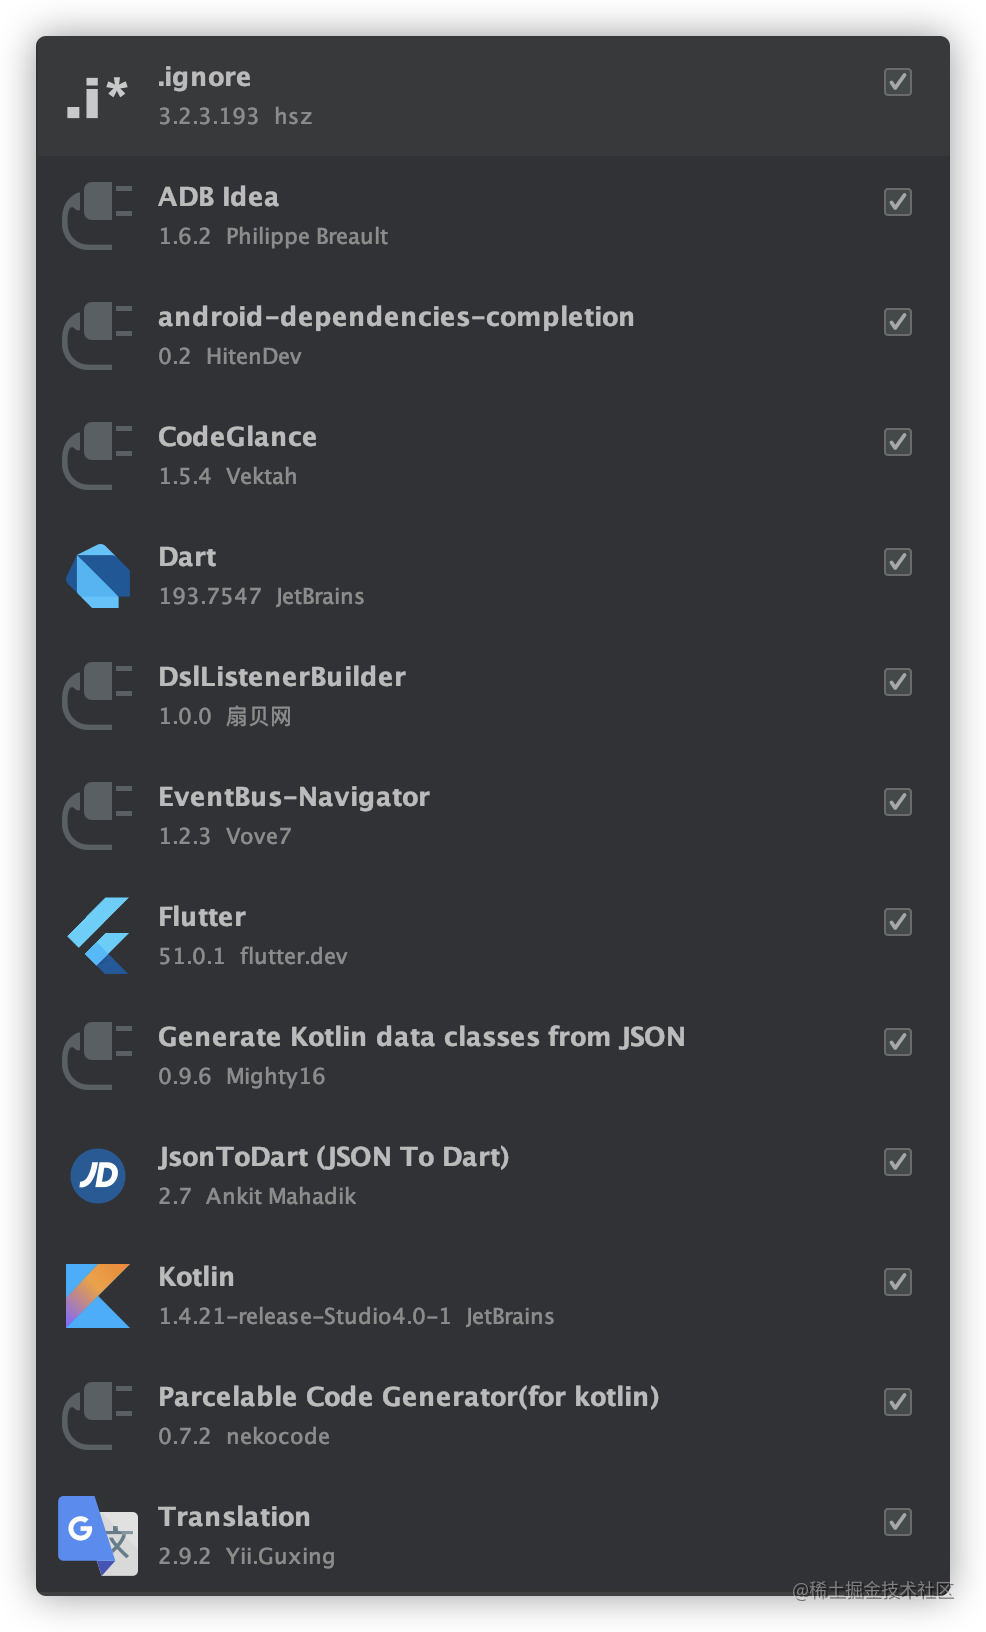Click version text 1.4.21-release-Studio4.0-1 JetBrains

click(356, 1316)
